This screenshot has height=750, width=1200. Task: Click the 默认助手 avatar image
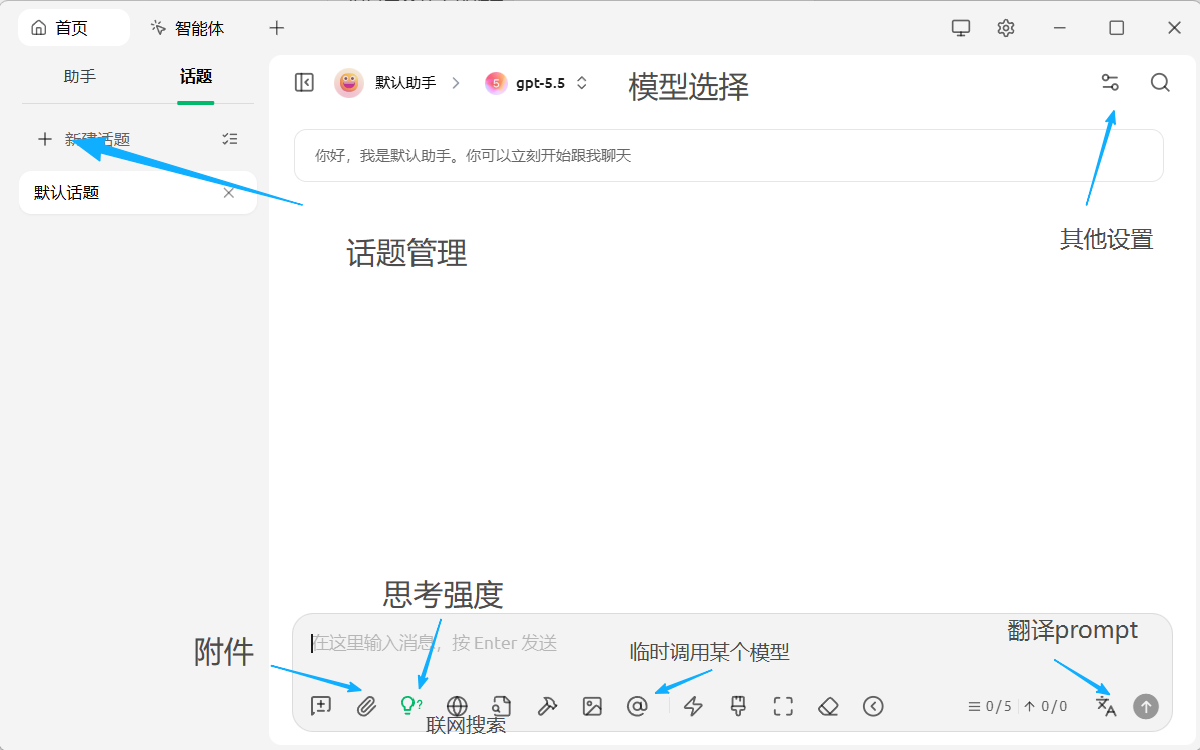pyautogui.click(x=349, y=83)
